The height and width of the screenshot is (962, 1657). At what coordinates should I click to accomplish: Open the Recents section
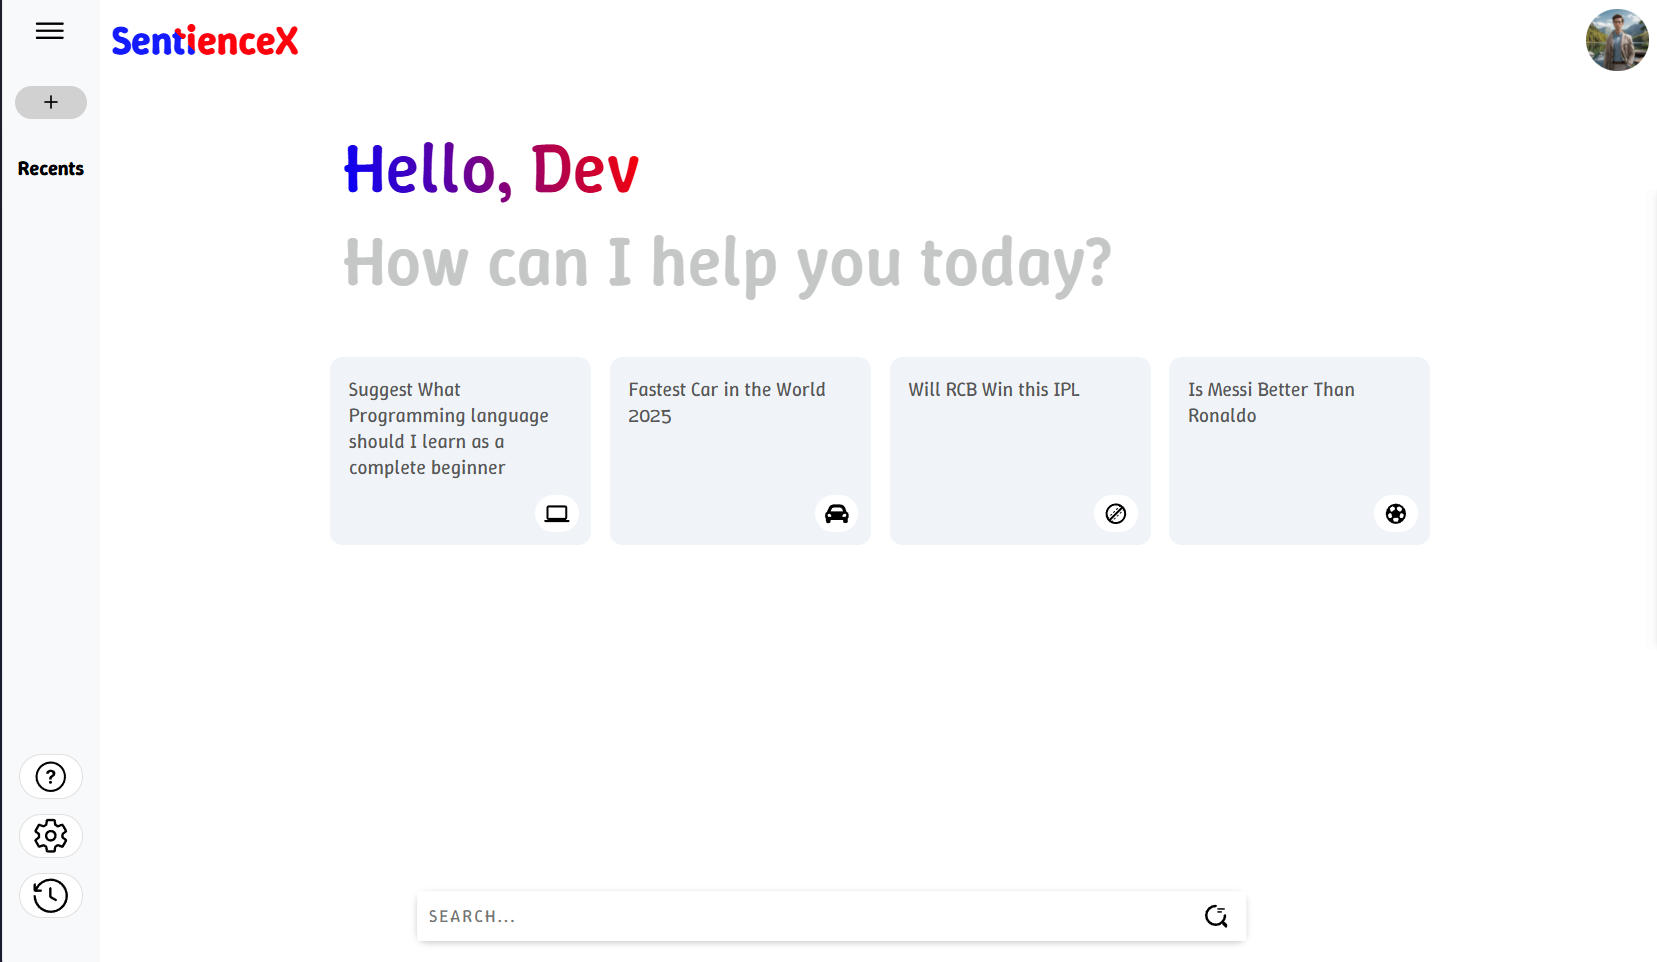pyautogui.click(x=50, y=168)
